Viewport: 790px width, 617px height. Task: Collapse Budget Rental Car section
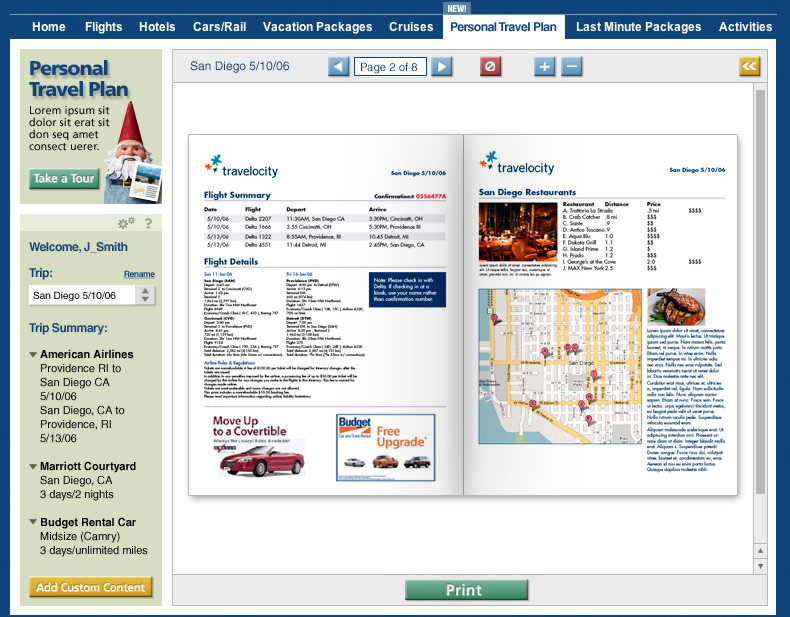(33, 522)
